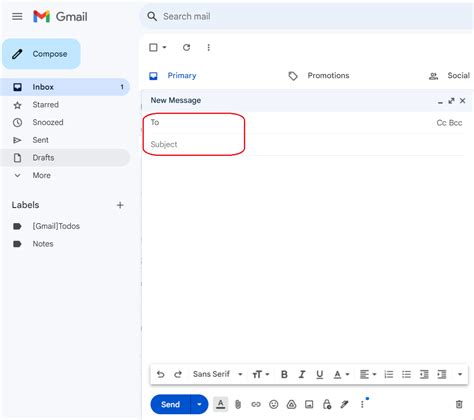Insert a bulleted list
The height and width of the screenshot is (420, 474).
[x=406, y=375]
